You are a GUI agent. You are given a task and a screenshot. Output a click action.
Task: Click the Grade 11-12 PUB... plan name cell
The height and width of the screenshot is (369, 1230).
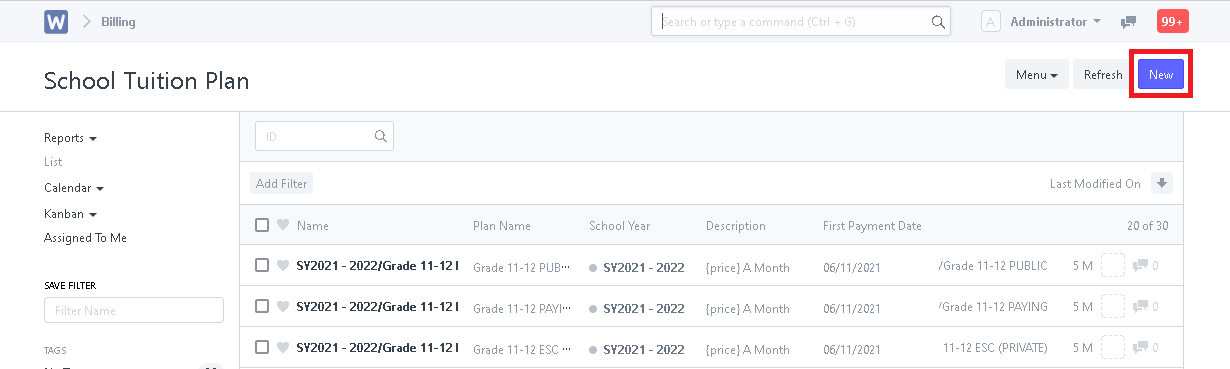pos(522,267)
